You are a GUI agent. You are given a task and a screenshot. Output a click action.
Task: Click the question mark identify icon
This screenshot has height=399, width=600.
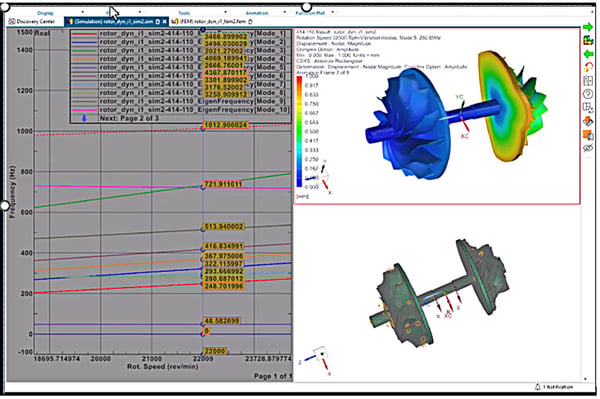tap(588, 94)
